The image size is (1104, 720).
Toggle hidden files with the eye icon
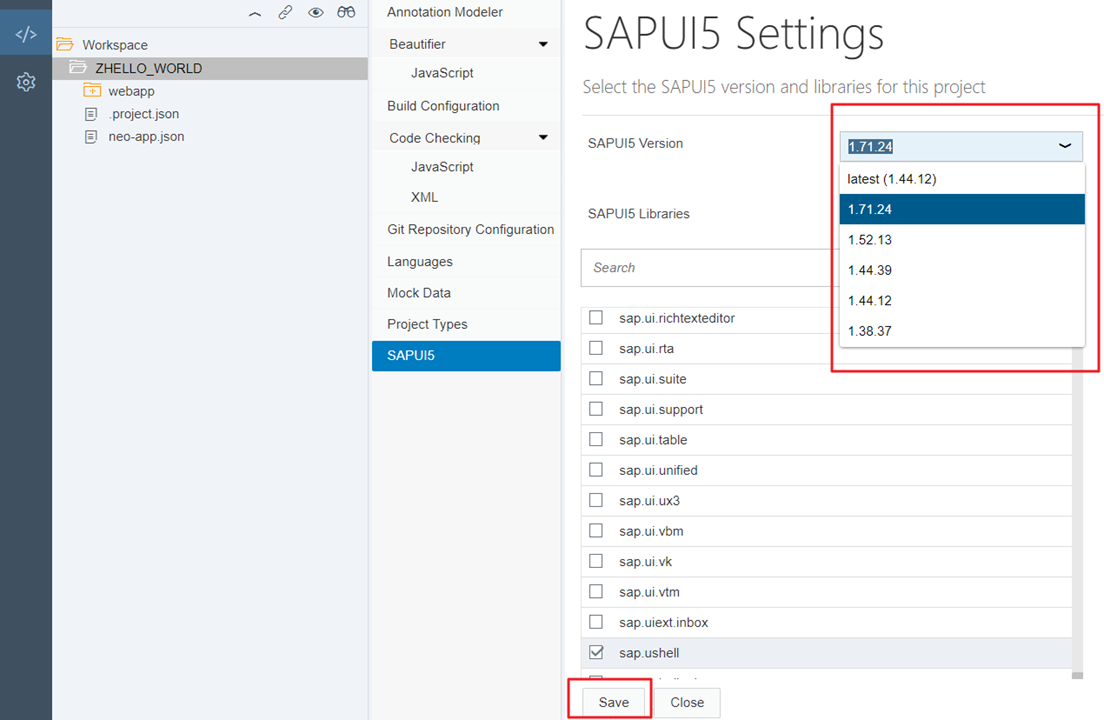[x=315, y=12]
